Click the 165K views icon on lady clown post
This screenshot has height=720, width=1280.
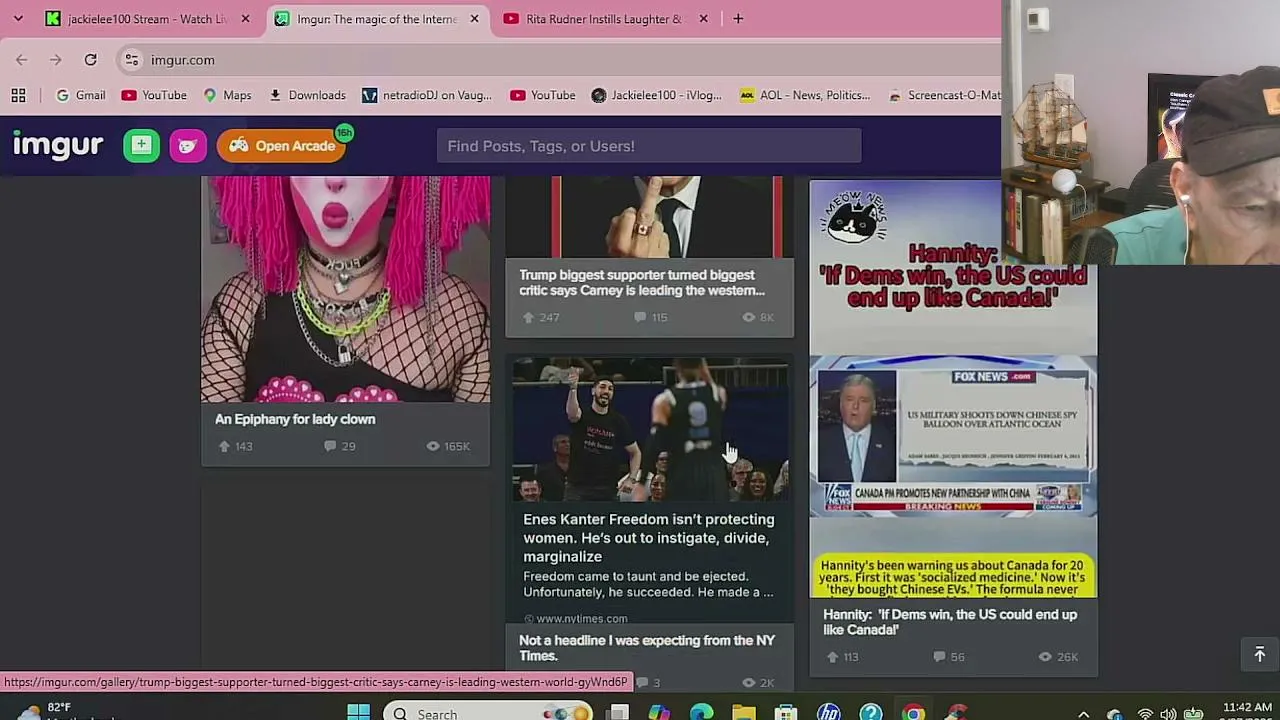433,446
